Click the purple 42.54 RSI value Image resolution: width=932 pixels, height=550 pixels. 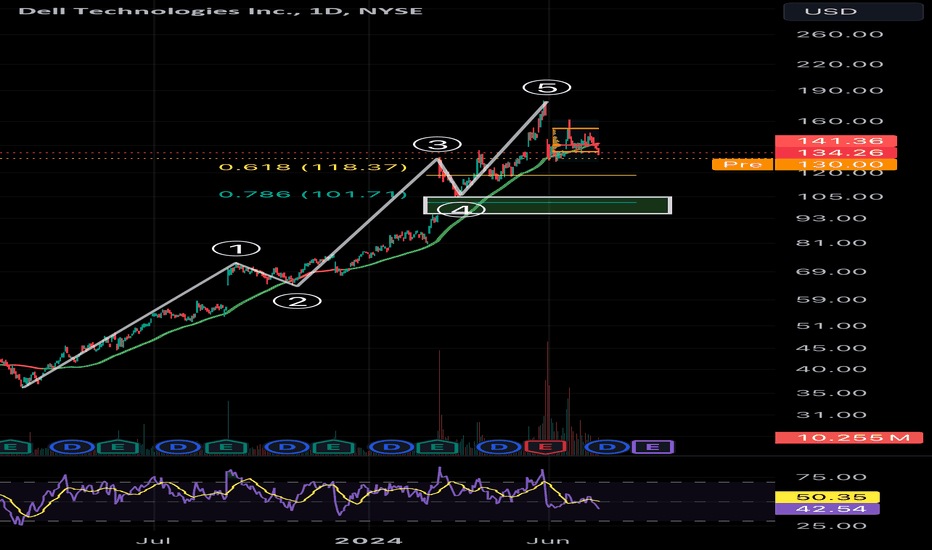[827, 509]
